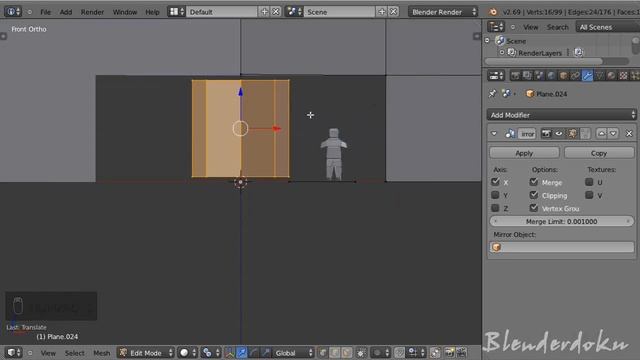Enable the V textures checkbox

tap(589, 195)
